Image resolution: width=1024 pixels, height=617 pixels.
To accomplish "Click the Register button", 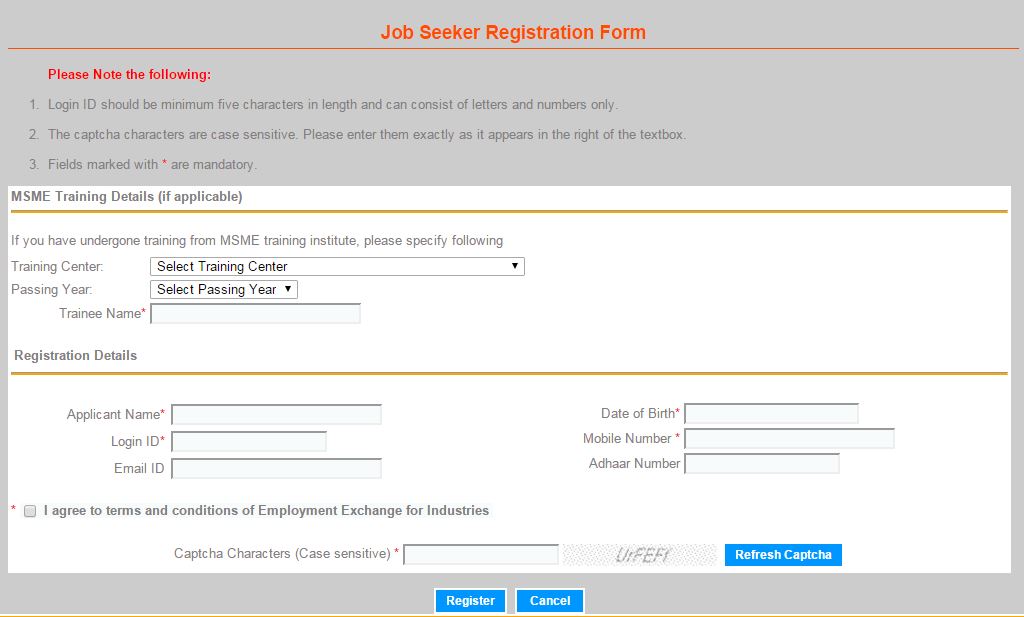I will coord(470,600).
